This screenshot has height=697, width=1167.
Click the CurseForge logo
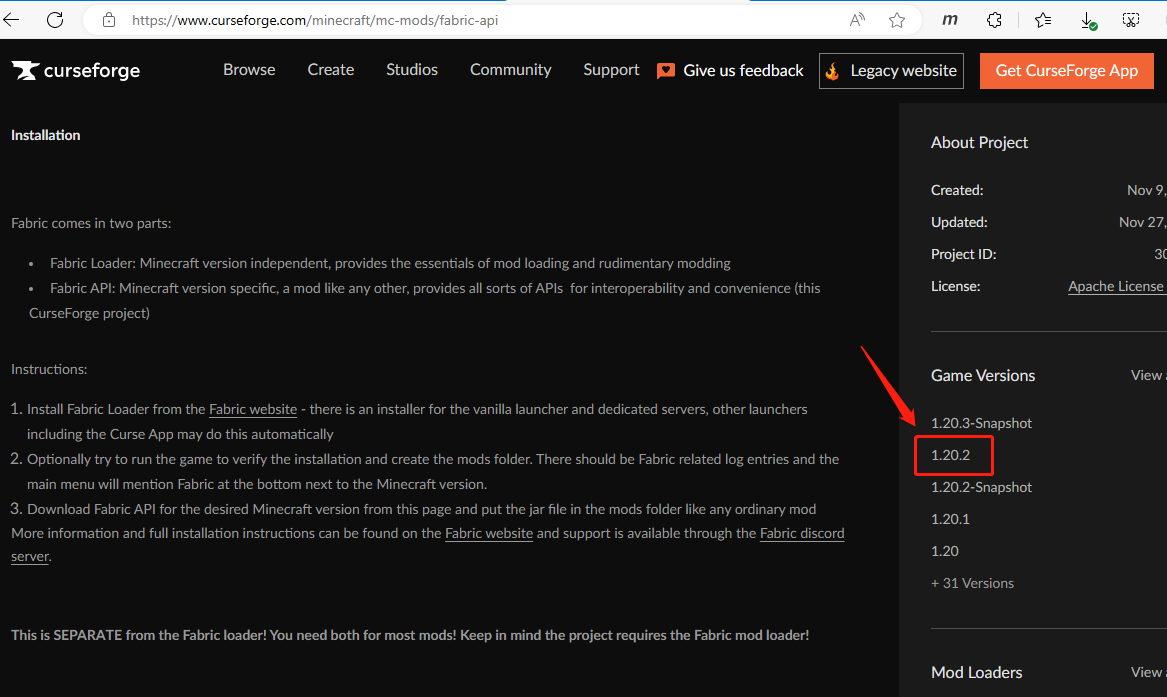coord(76,71)
